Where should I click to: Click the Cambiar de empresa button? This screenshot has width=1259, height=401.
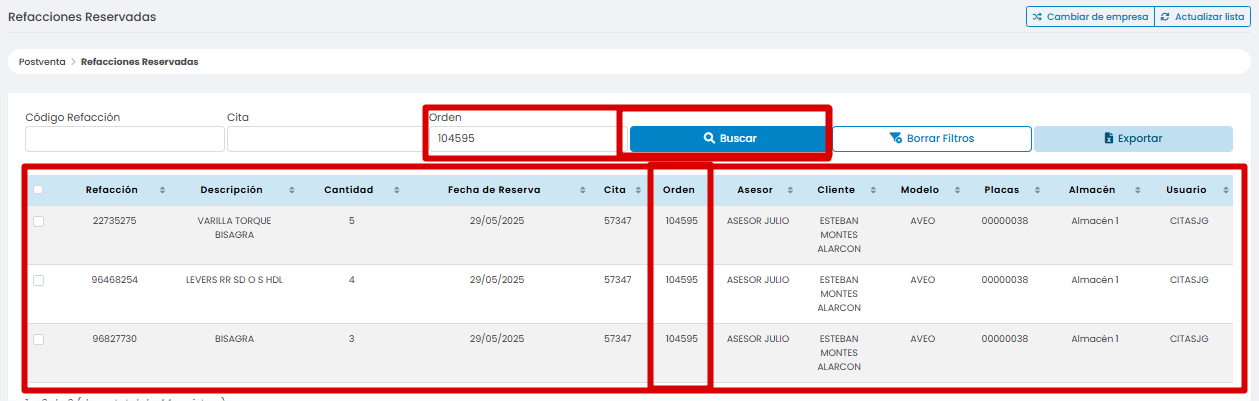point(1090,17)
